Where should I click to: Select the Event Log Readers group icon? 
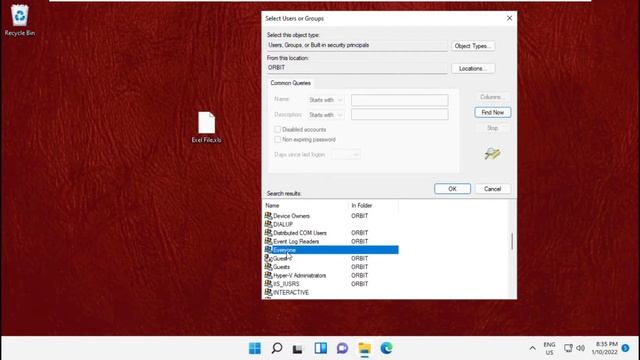(x=268, y=241)
